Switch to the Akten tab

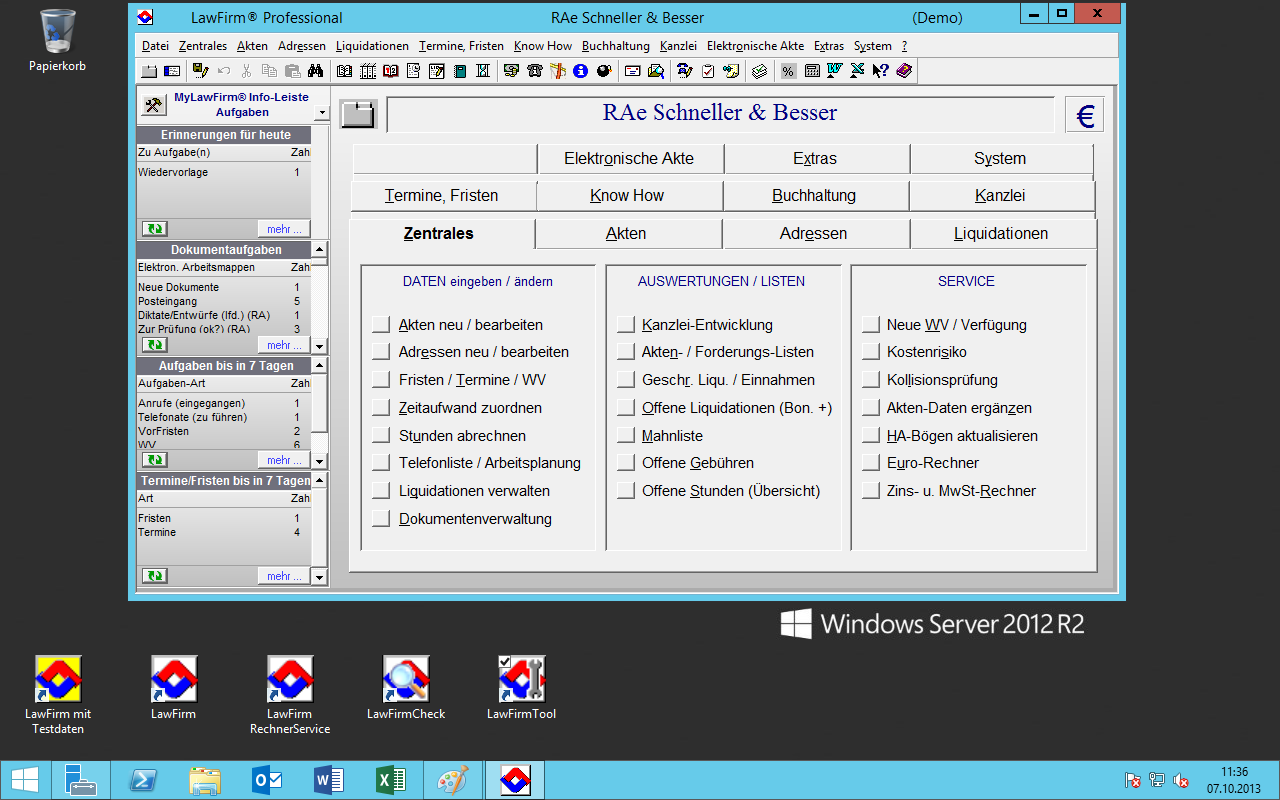click(x=626, y=233)
